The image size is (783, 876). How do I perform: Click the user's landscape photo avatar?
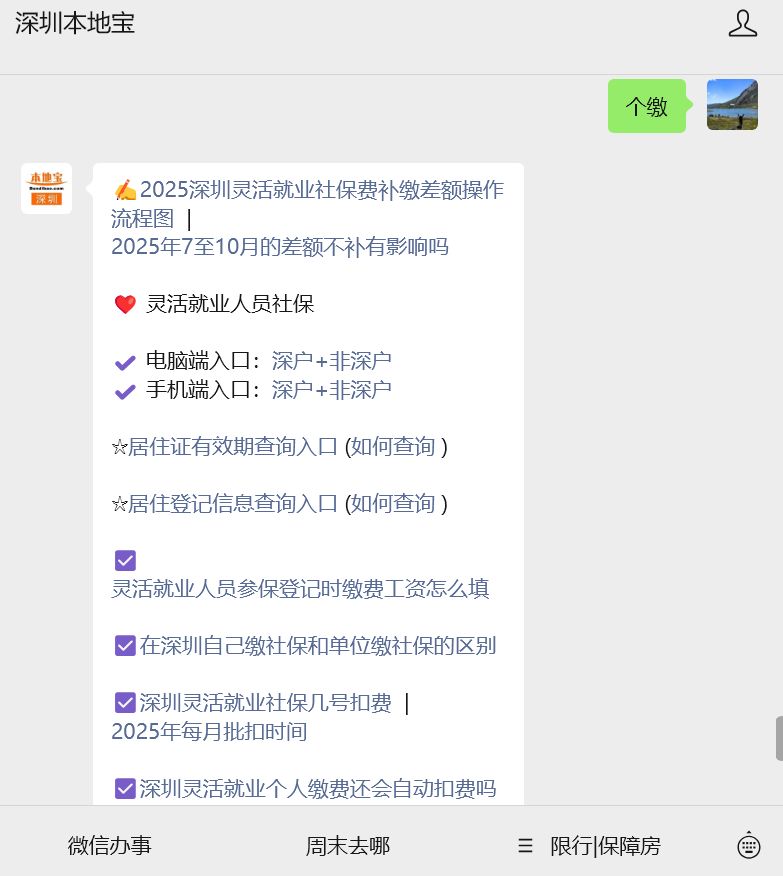tap(732, 105)
